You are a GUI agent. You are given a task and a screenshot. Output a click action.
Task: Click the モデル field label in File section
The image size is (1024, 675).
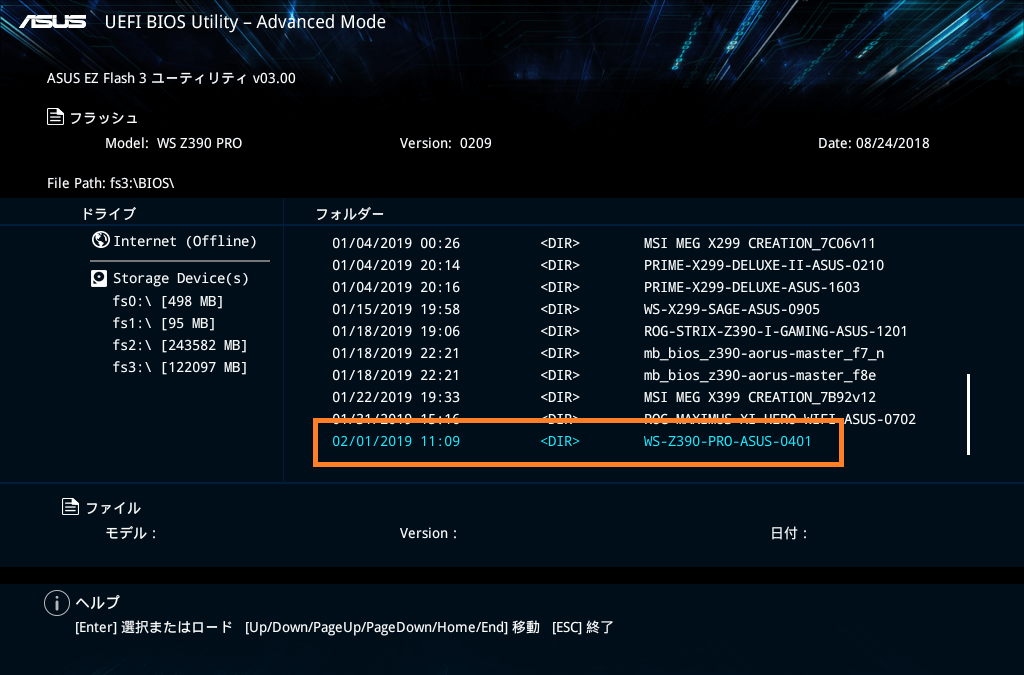131,533
